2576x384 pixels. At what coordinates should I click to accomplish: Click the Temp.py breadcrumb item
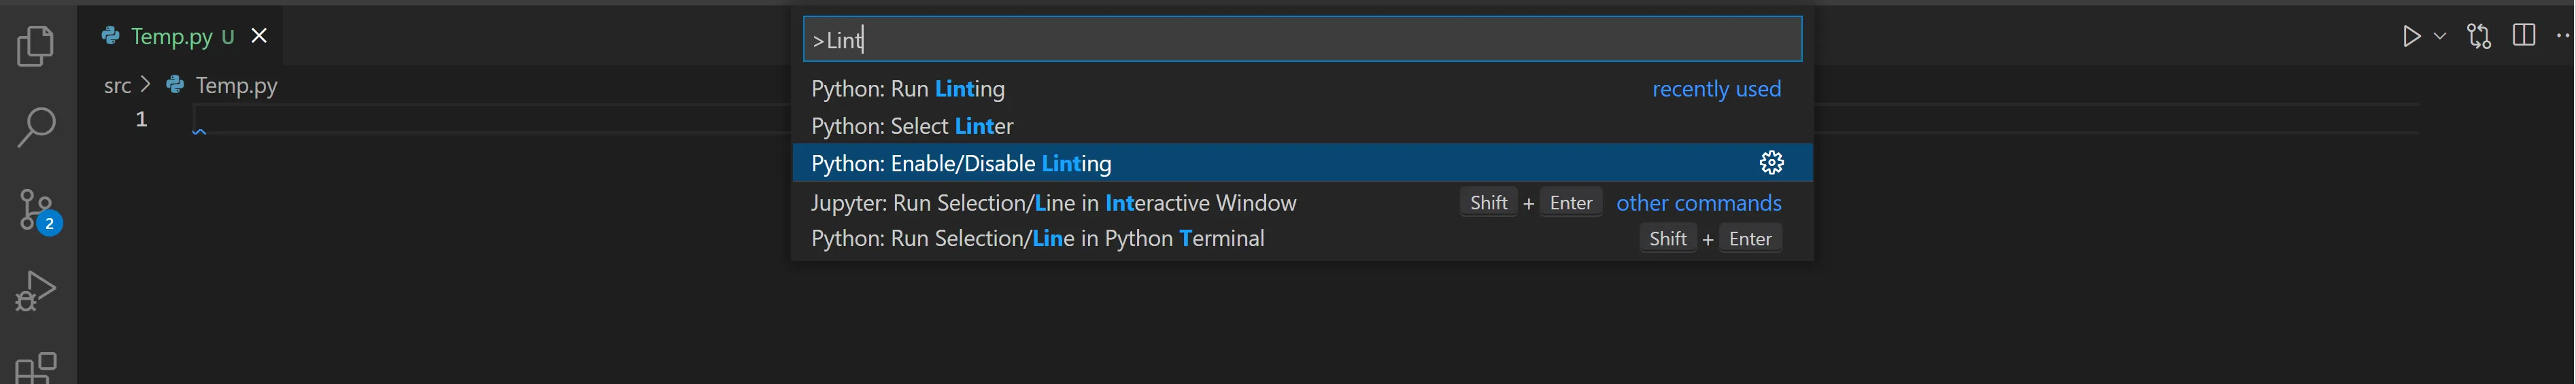pyautogui.click(x=236, y=86)
